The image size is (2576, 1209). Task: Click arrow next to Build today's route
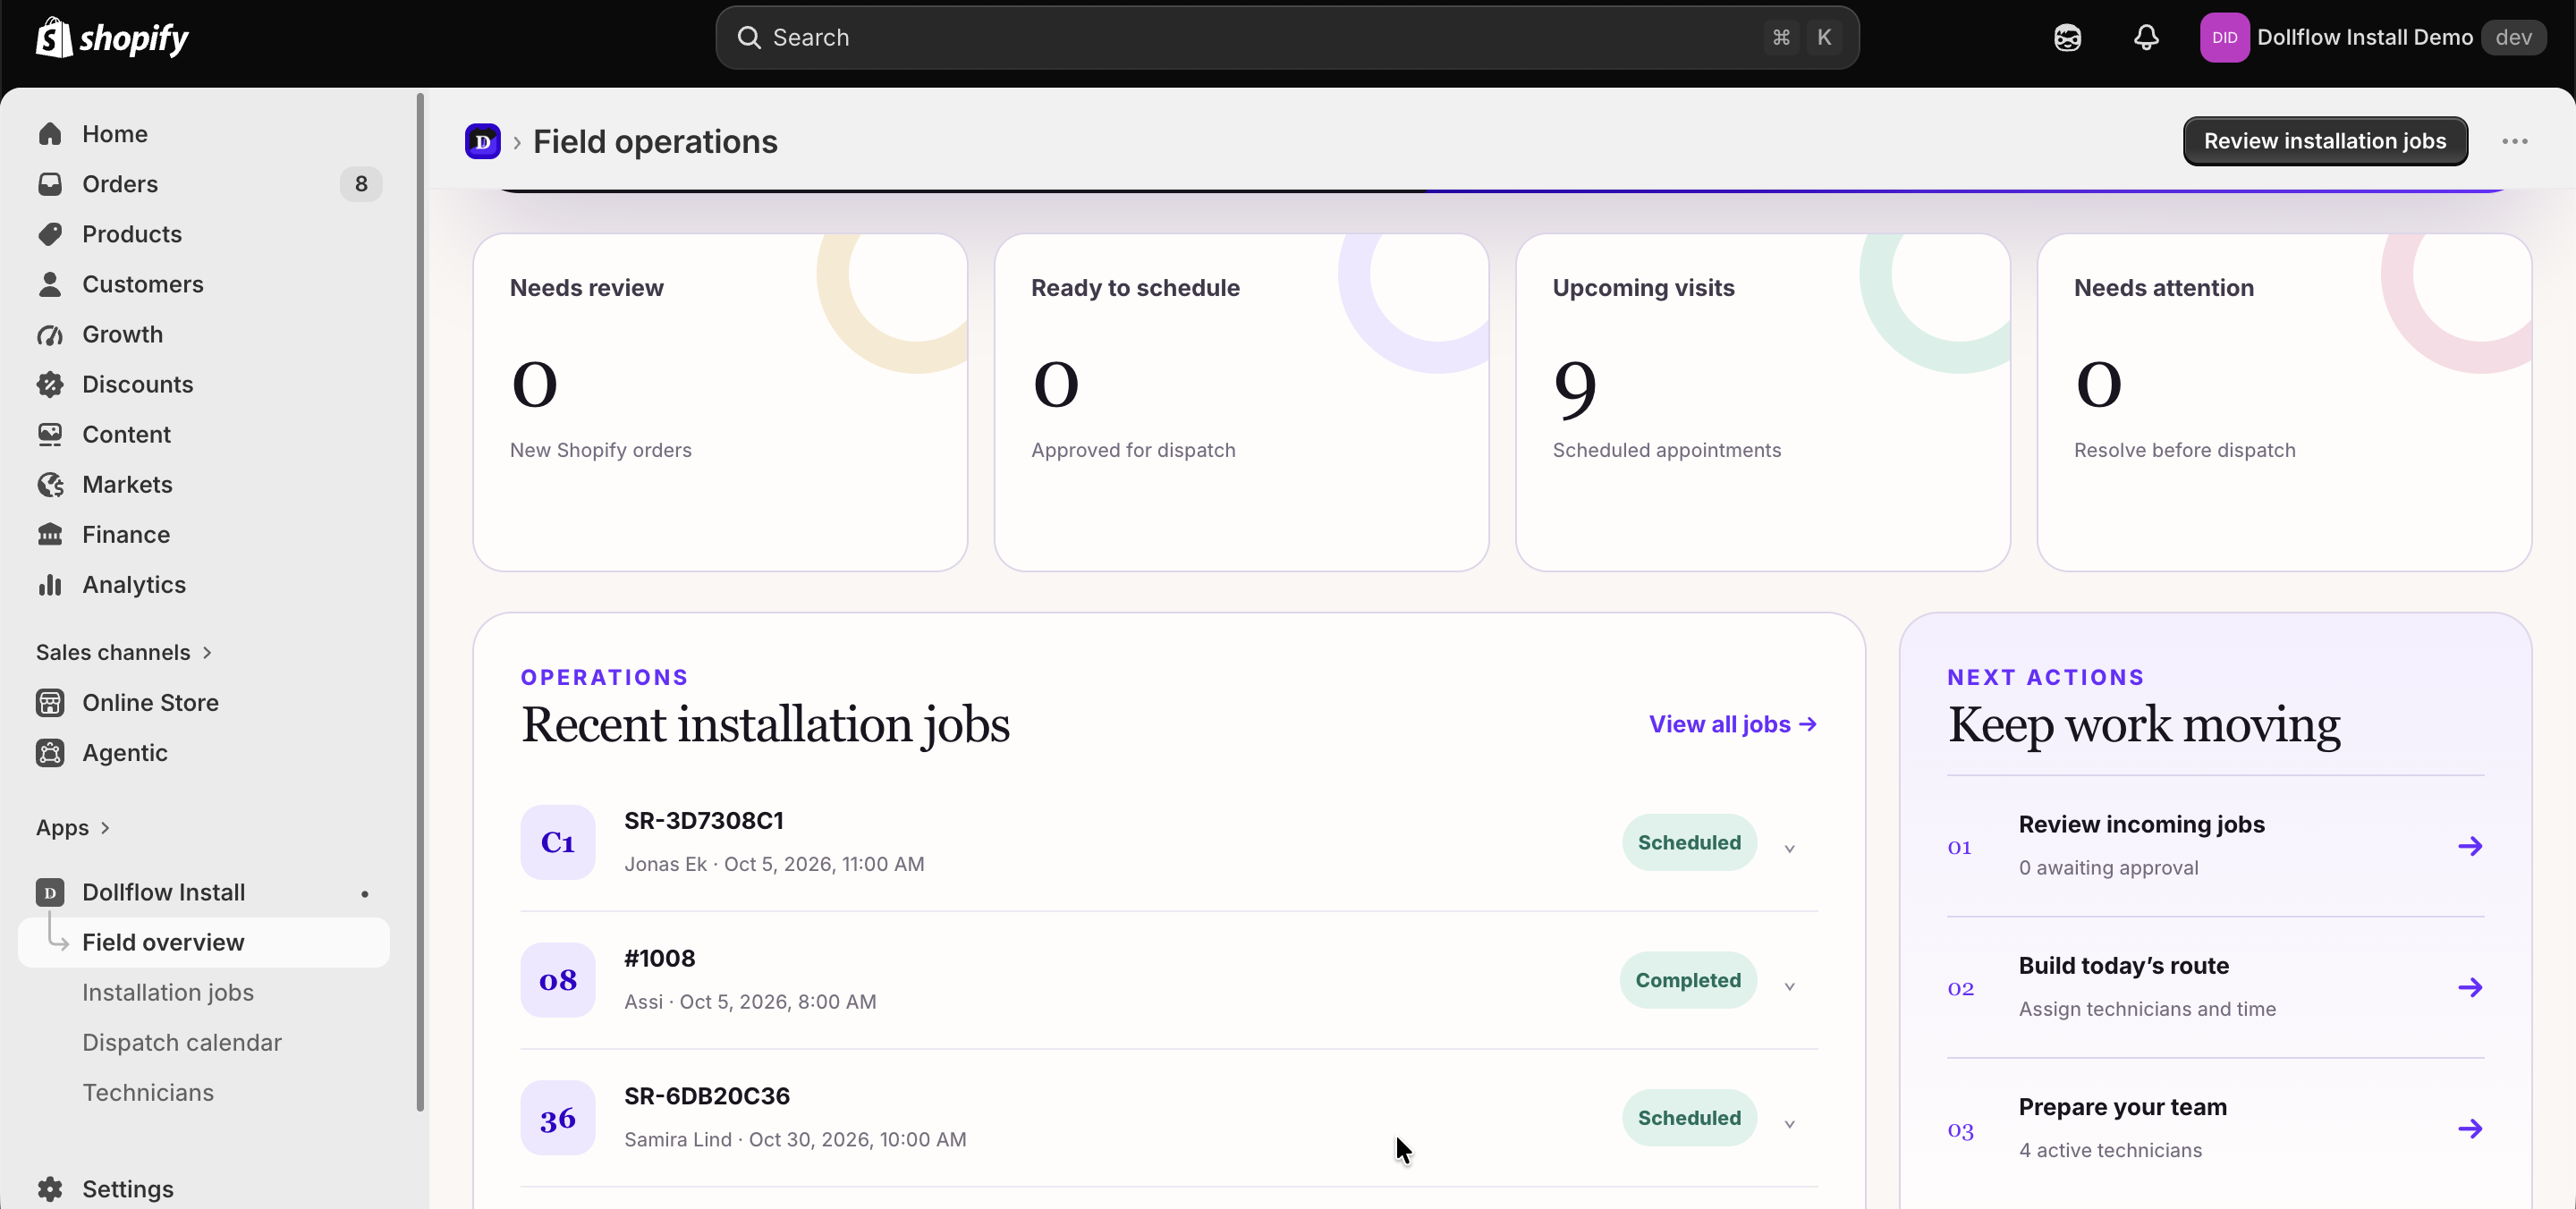point(2470,987)
